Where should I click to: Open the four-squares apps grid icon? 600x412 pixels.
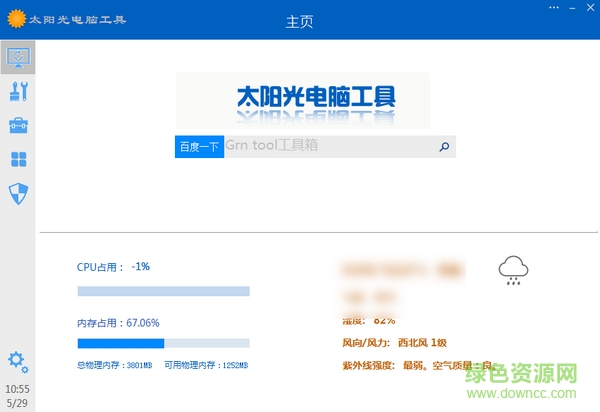pyautogui.click(x=19, y=159)
